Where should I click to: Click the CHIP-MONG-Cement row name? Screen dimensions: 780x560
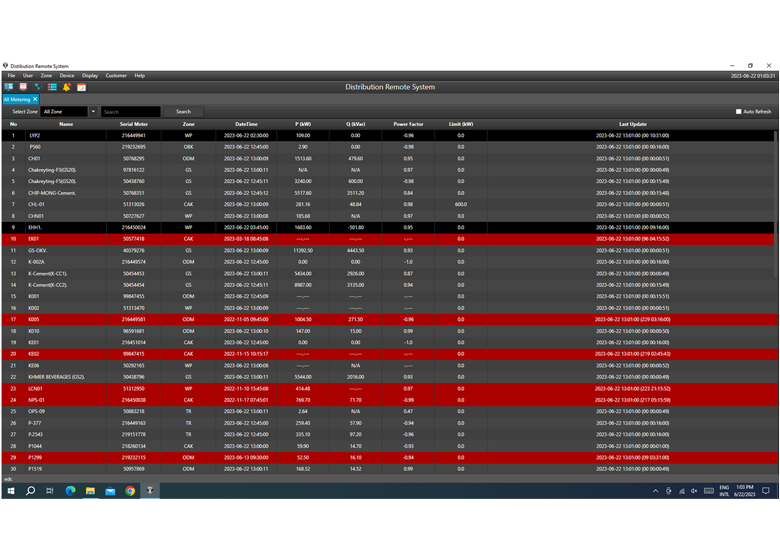coord(52,193)
